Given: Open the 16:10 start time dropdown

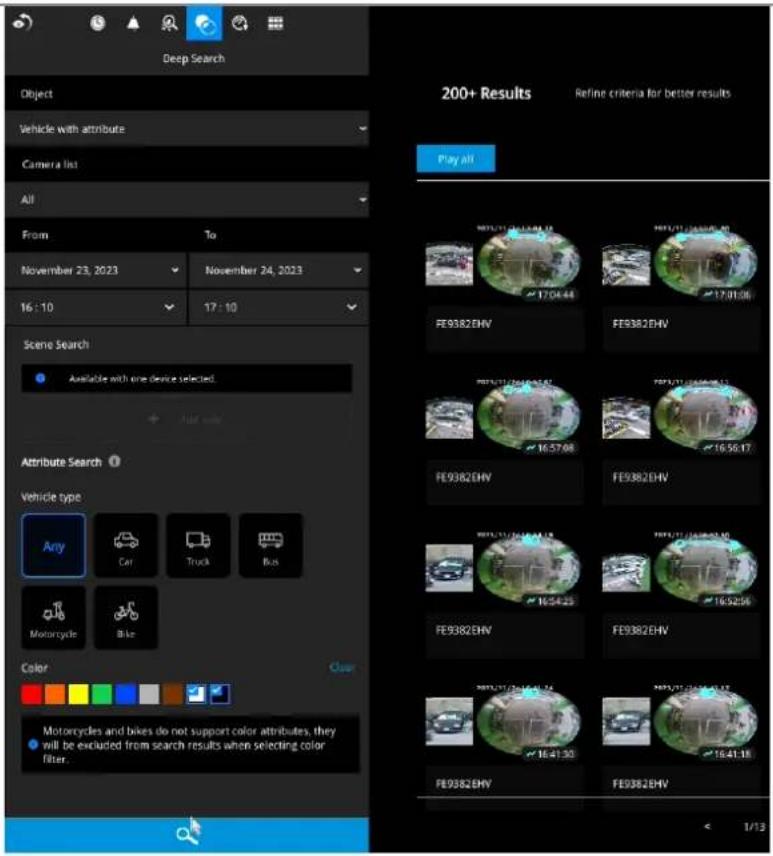Looking at the screenshot, I should tap(96, 307).
